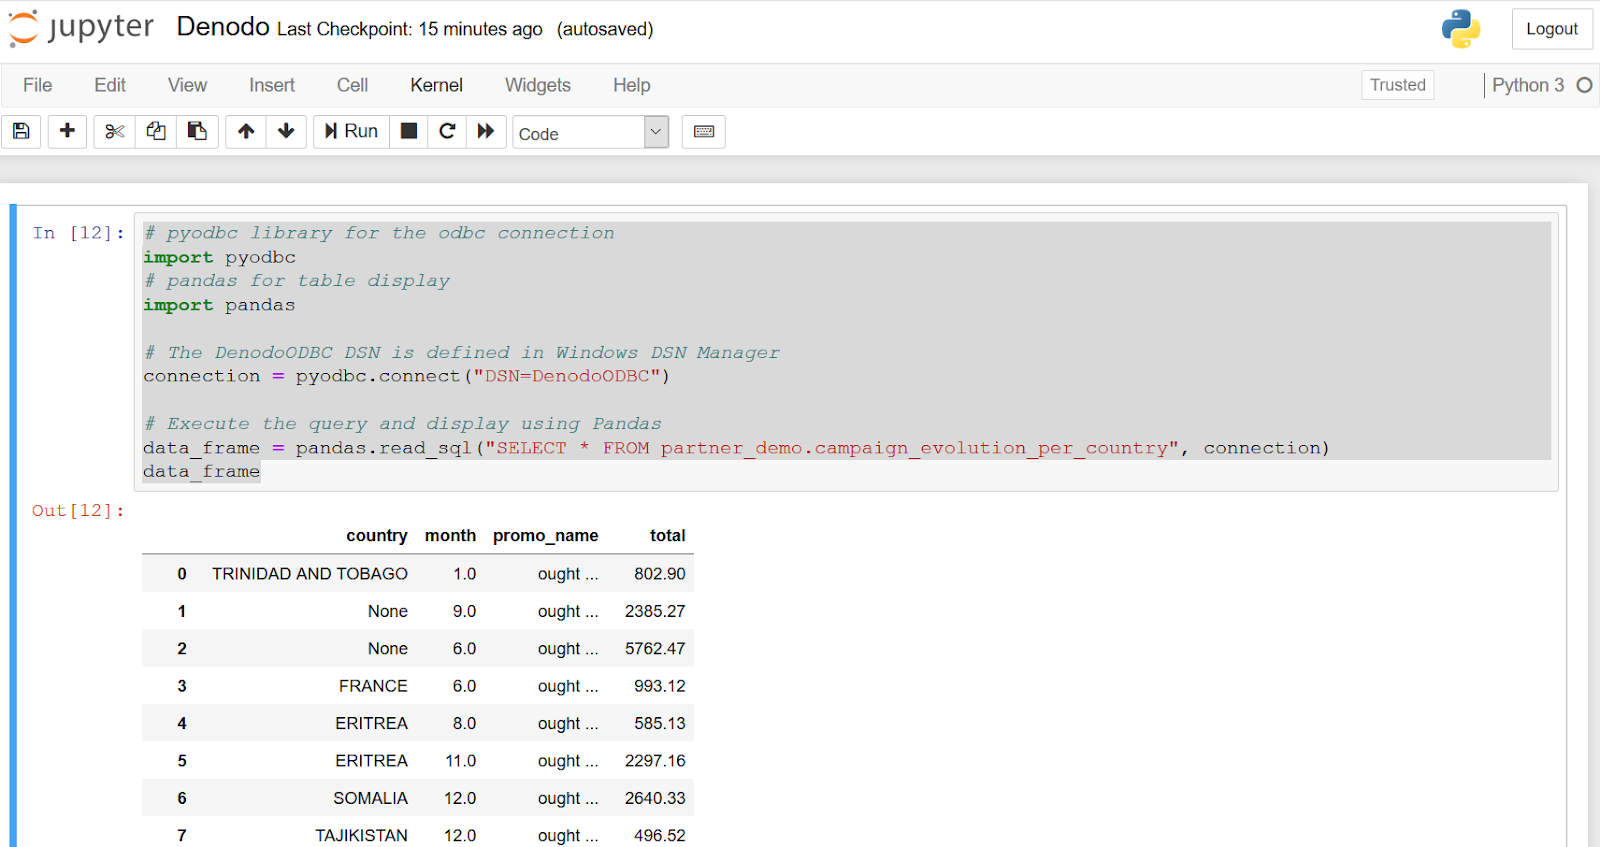
Task: Open the Insert menu
Action: (x=272, y=85)
